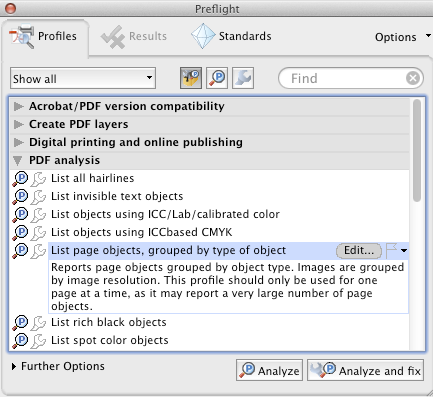This screenshot has width=433, height=397.
Task: Collapse the PDF analysis group
Action: (x=18, y=161)
